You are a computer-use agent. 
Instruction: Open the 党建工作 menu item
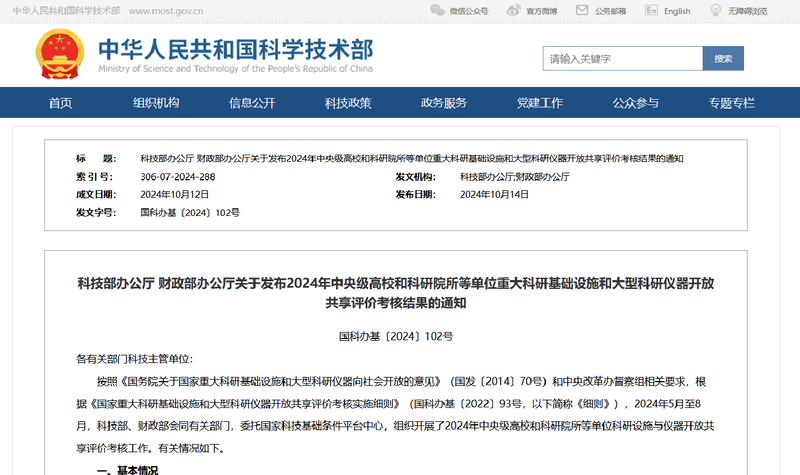point(540,103)
